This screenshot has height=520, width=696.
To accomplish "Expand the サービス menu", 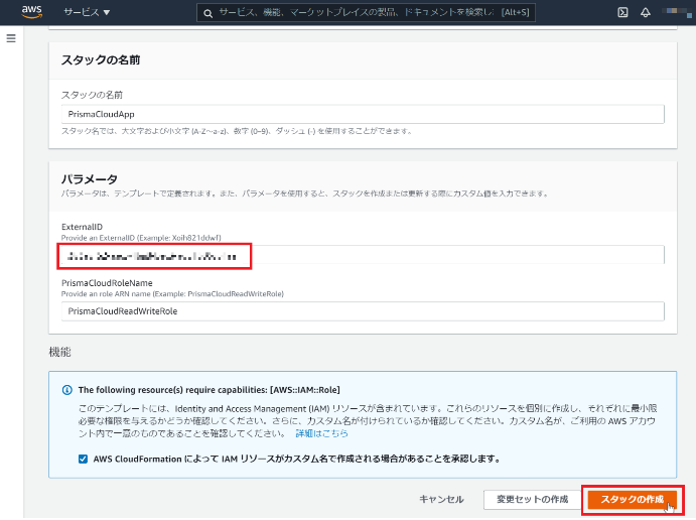I will coord(87,12).
